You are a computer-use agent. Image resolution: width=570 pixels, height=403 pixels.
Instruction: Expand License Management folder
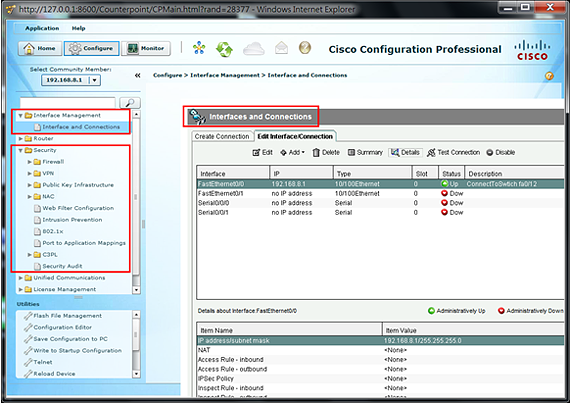(20, 289)
